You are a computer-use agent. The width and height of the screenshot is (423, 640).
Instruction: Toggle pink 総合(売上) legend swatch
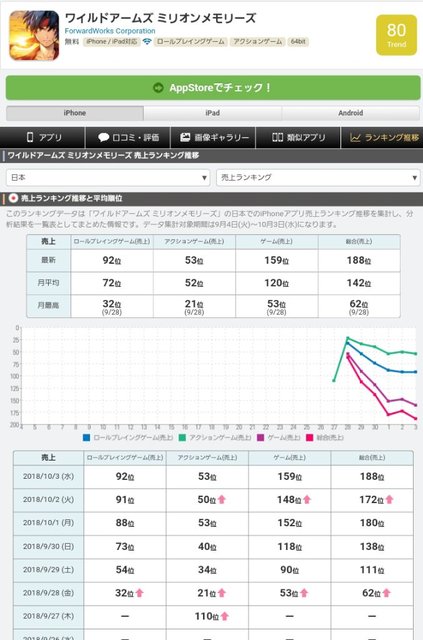309,438
